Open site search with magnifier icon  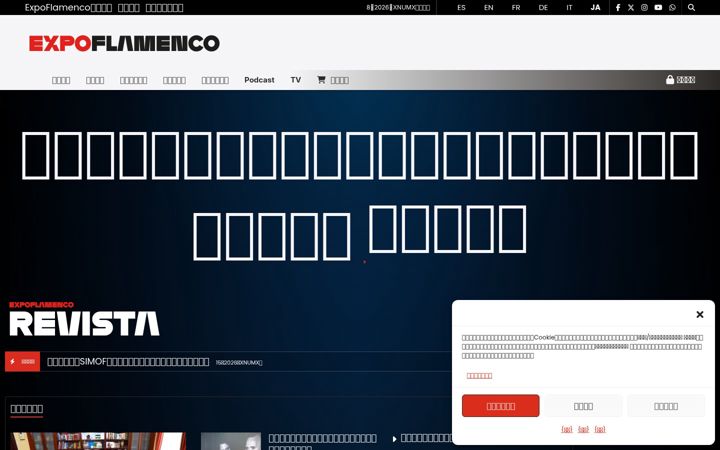coord(691,7)
